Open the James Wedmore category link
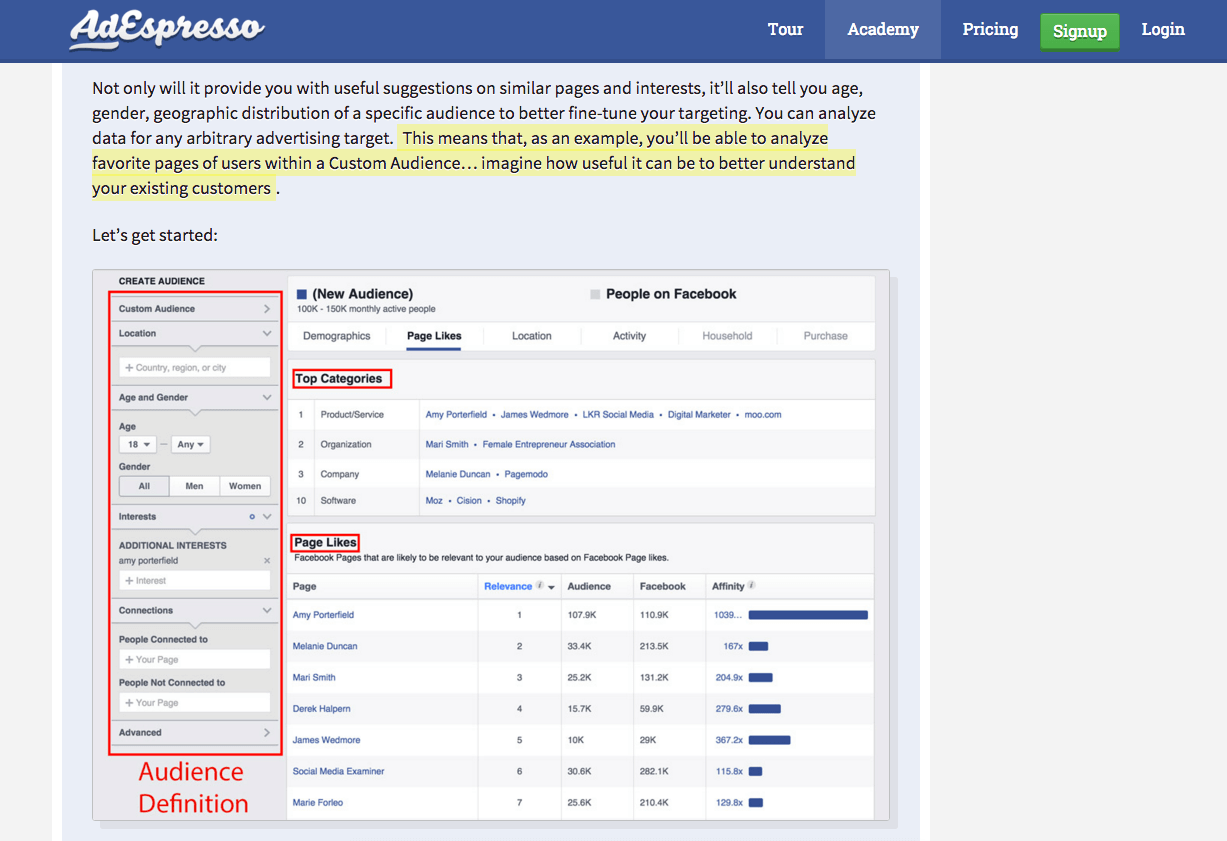Screen dimensions: 1227x841 [535, 415]
